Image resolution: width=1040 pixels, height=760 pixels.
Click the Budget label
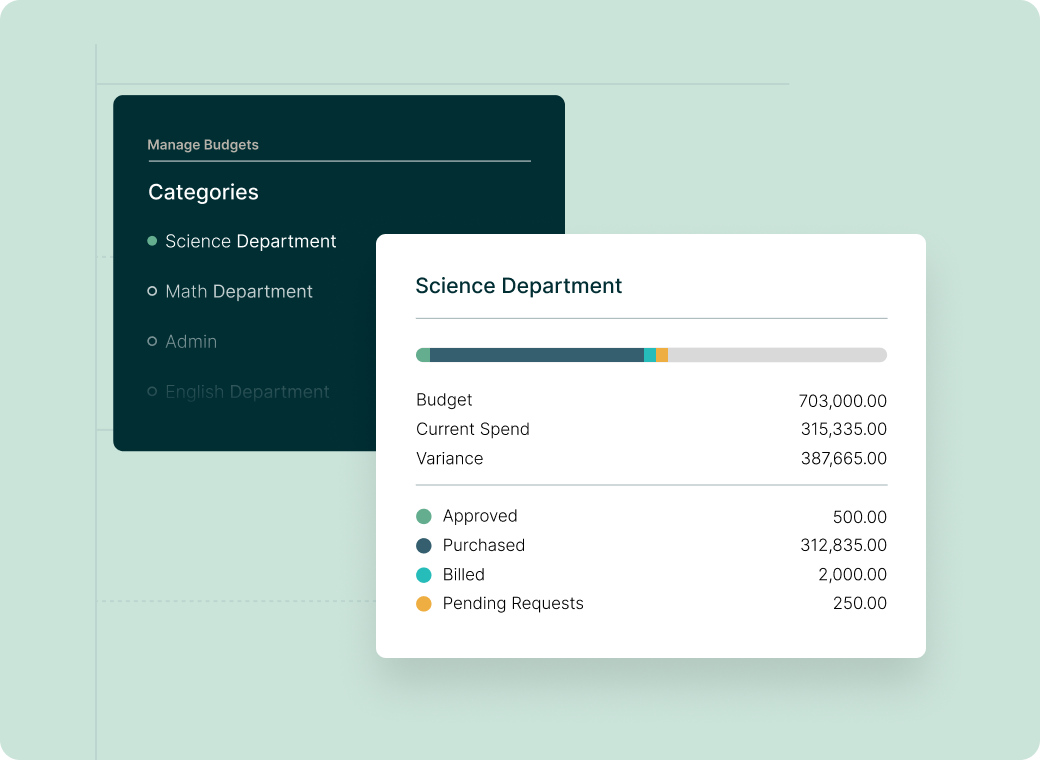(x=444, y=400)
